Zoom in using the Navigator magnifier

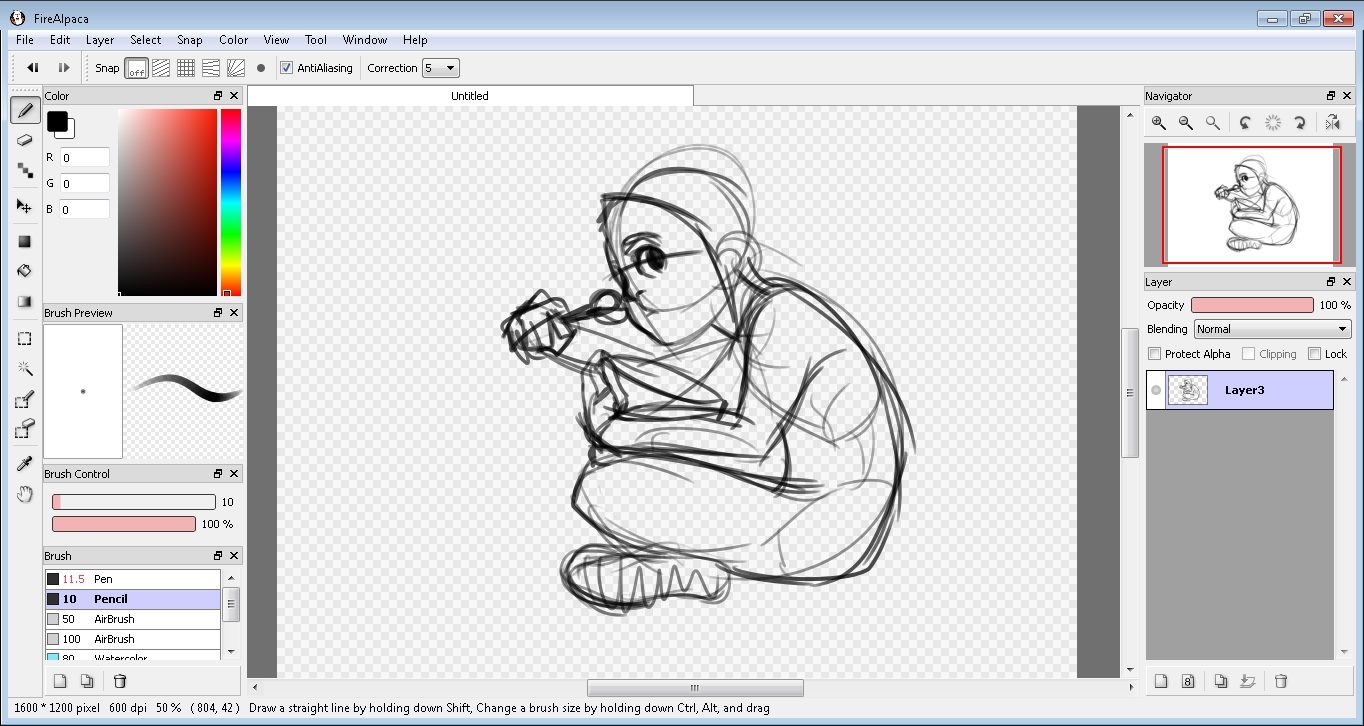pyautogui.click(x=1158, y=123)
